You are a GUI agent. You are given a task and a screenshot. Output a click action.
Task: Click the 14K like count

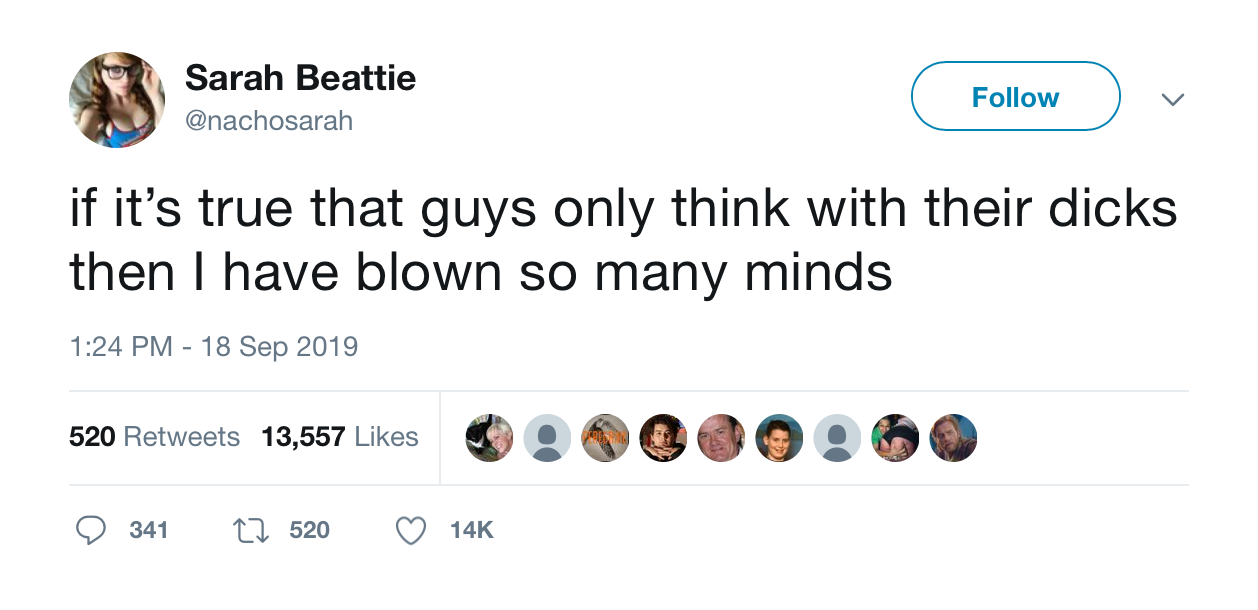tap(472, 530)
